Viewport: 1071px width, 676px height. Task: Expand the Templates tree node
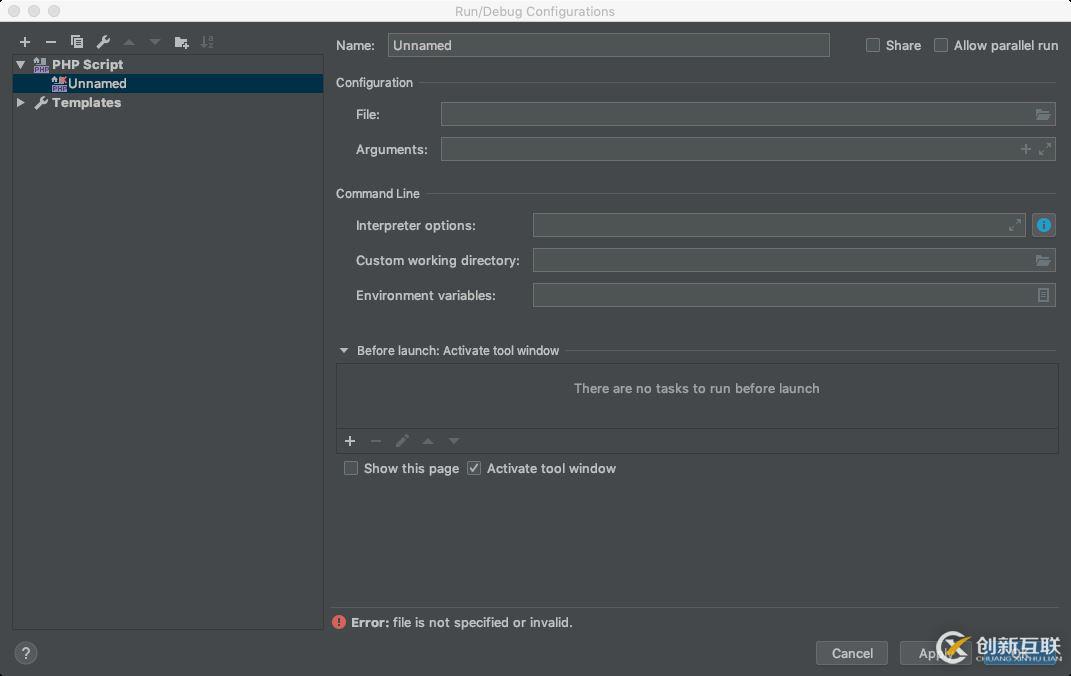point(21,103)
